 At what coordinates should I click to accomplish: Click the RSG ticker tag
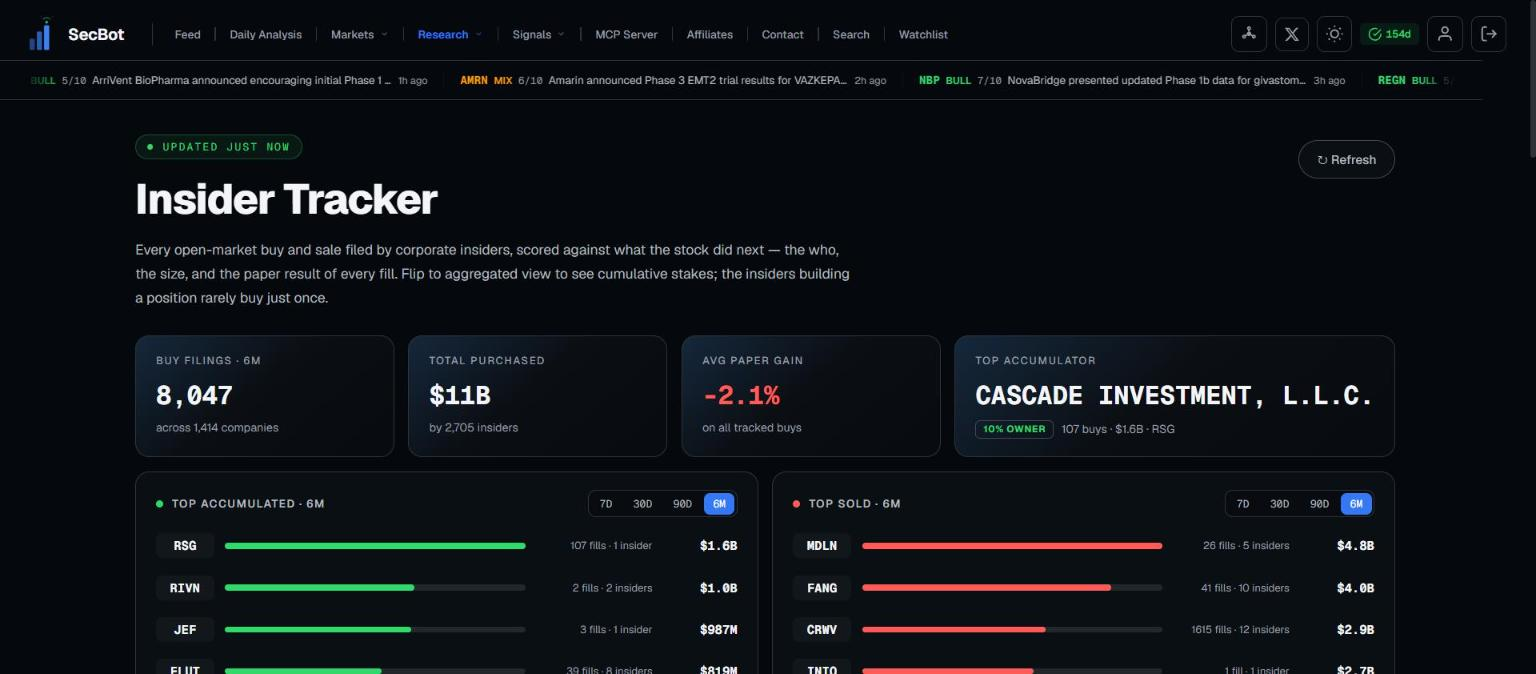pyautogui.click(x=185, y=546)
